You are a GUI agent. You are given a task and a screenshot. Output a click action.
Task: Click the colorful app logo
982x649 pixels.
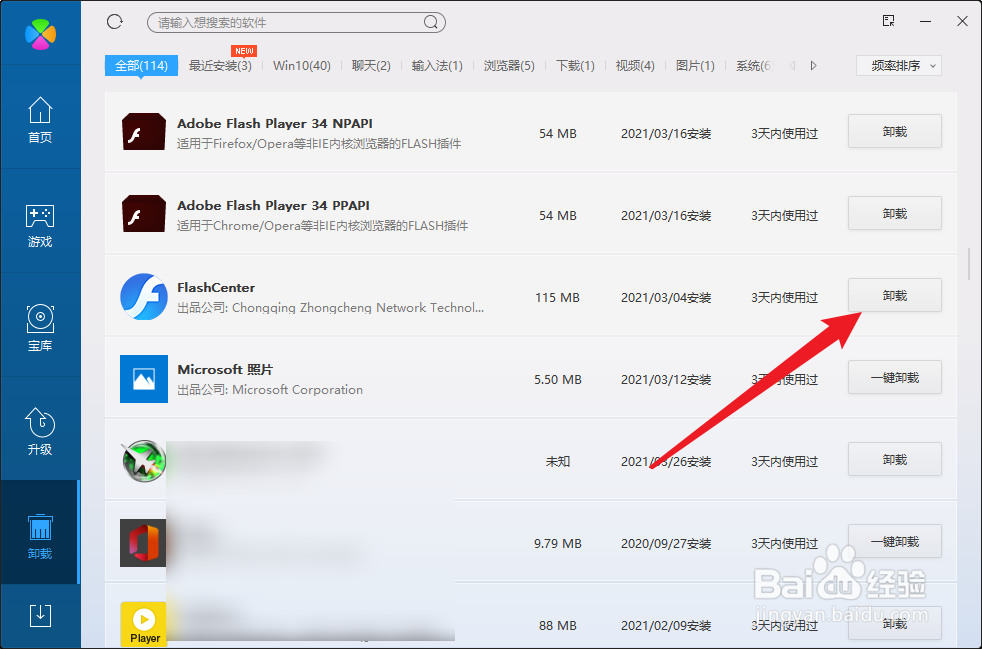coord(41,34)
